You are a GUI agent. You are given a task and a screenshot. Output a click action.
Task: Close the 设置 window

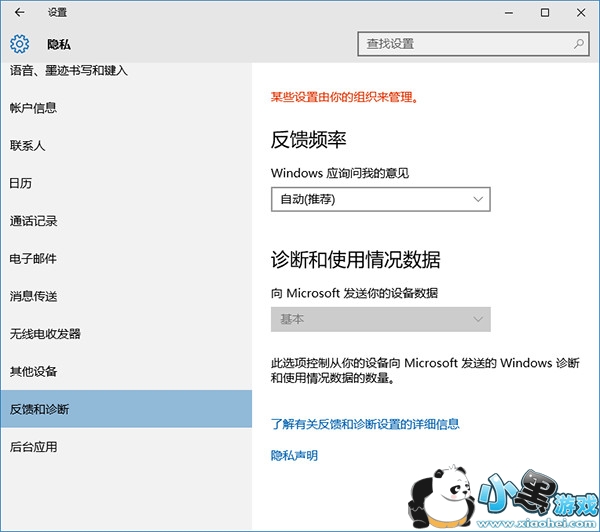581,13
